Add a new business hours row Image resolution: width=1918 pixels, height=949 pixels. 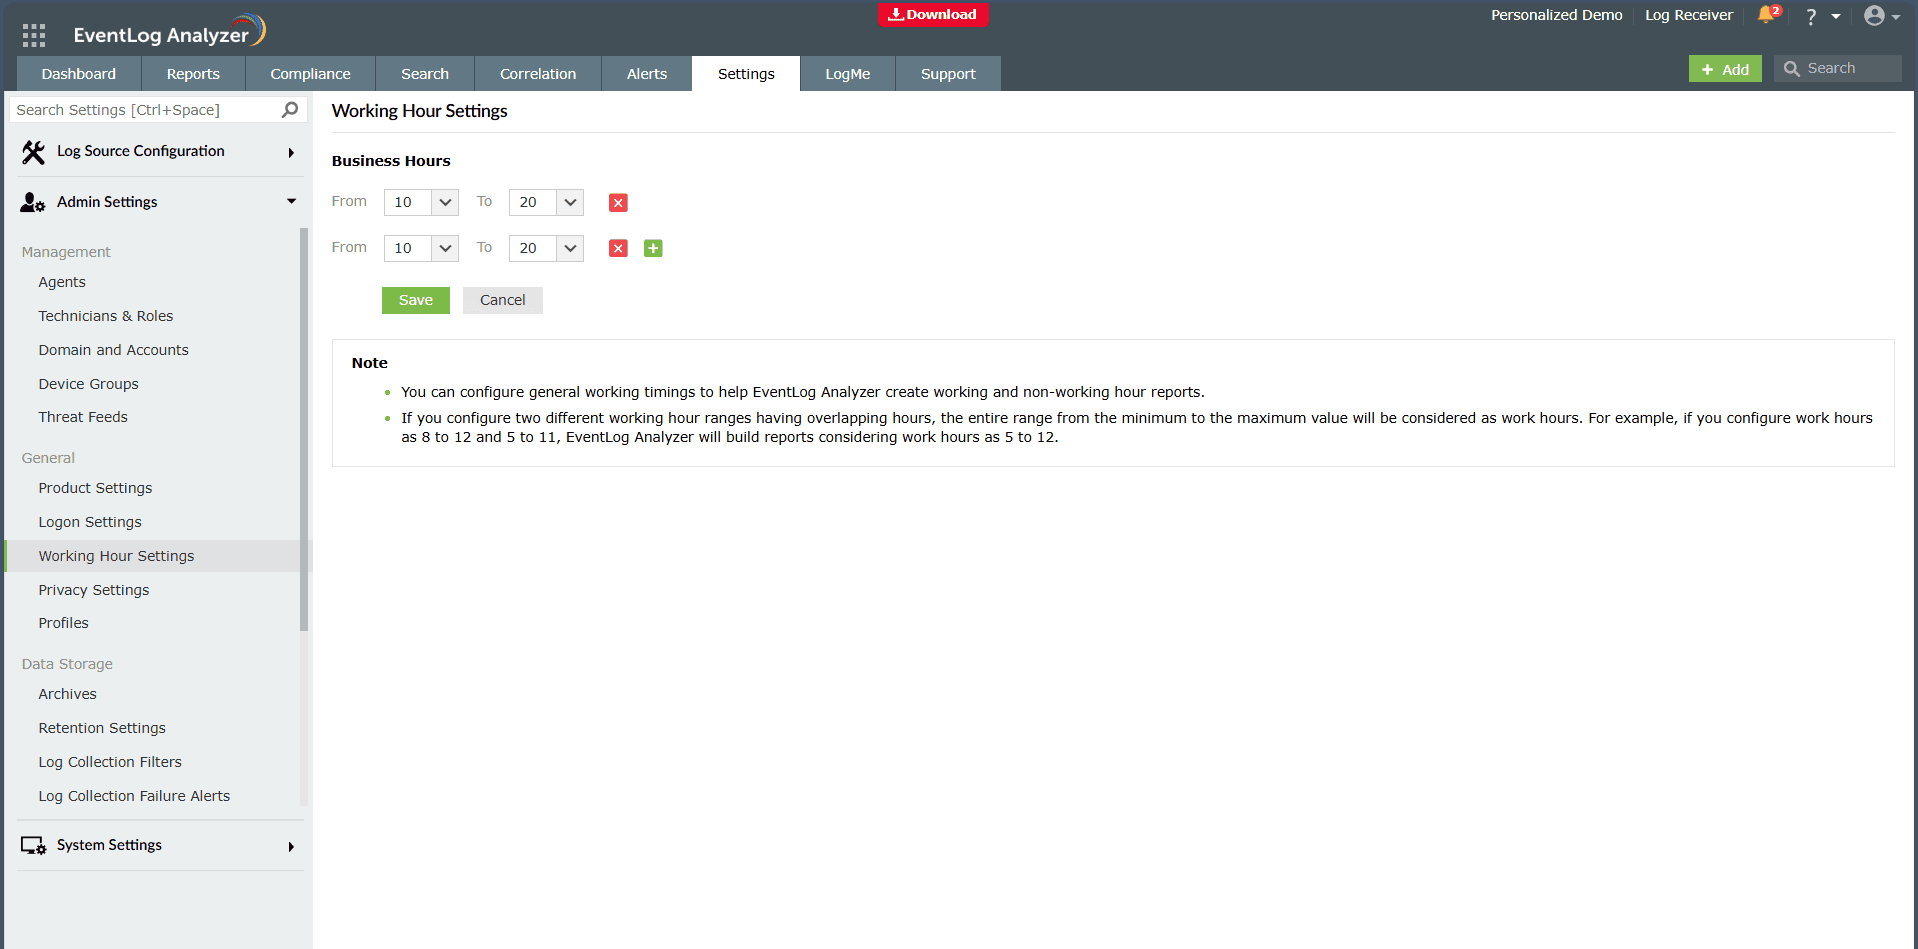click(653, 249)
